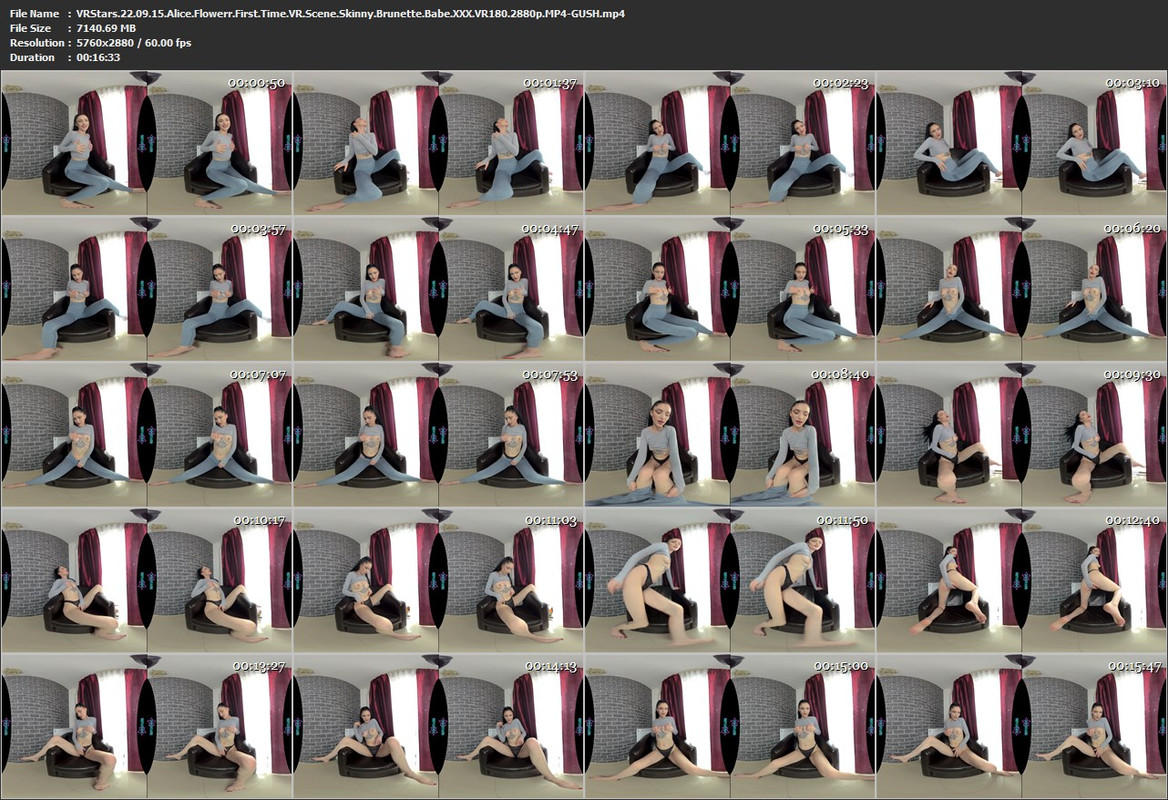Open the frame stamped 00:14:13
This screenshot has height=800, width=1168.
click(x=439, y=727)
